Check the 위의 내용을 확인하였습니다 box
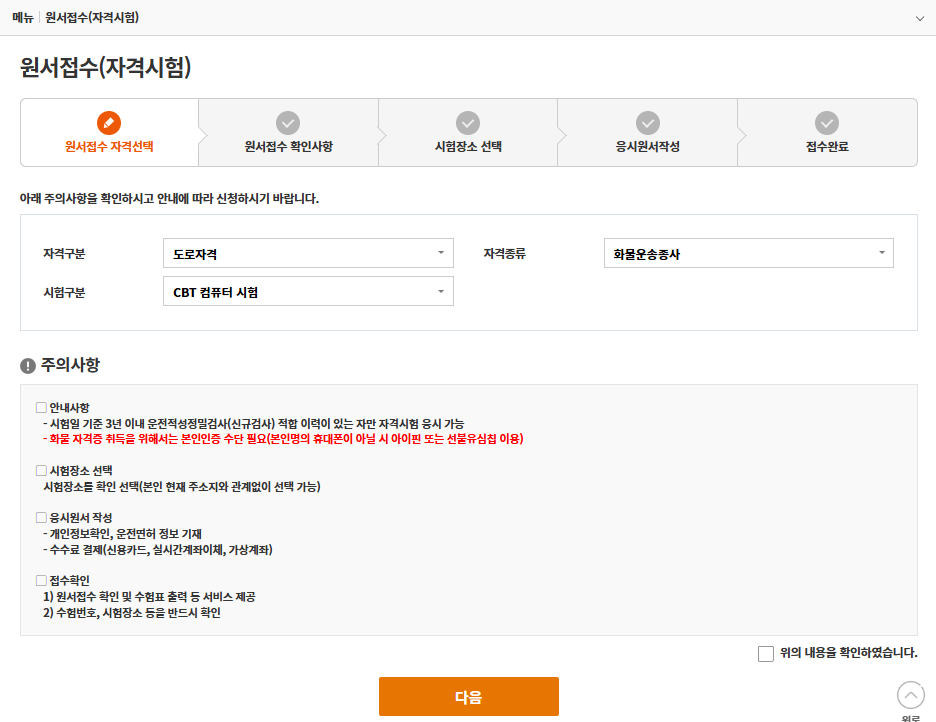Screen dimensions: 936x722 765,653
